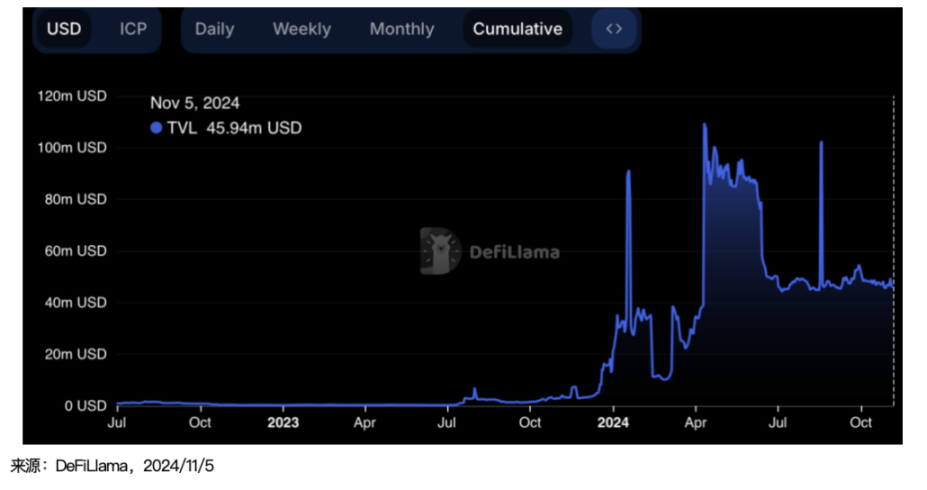The image size is (927, 490).
Task: Select the Daily interval tab
Action: coord(214,29)
